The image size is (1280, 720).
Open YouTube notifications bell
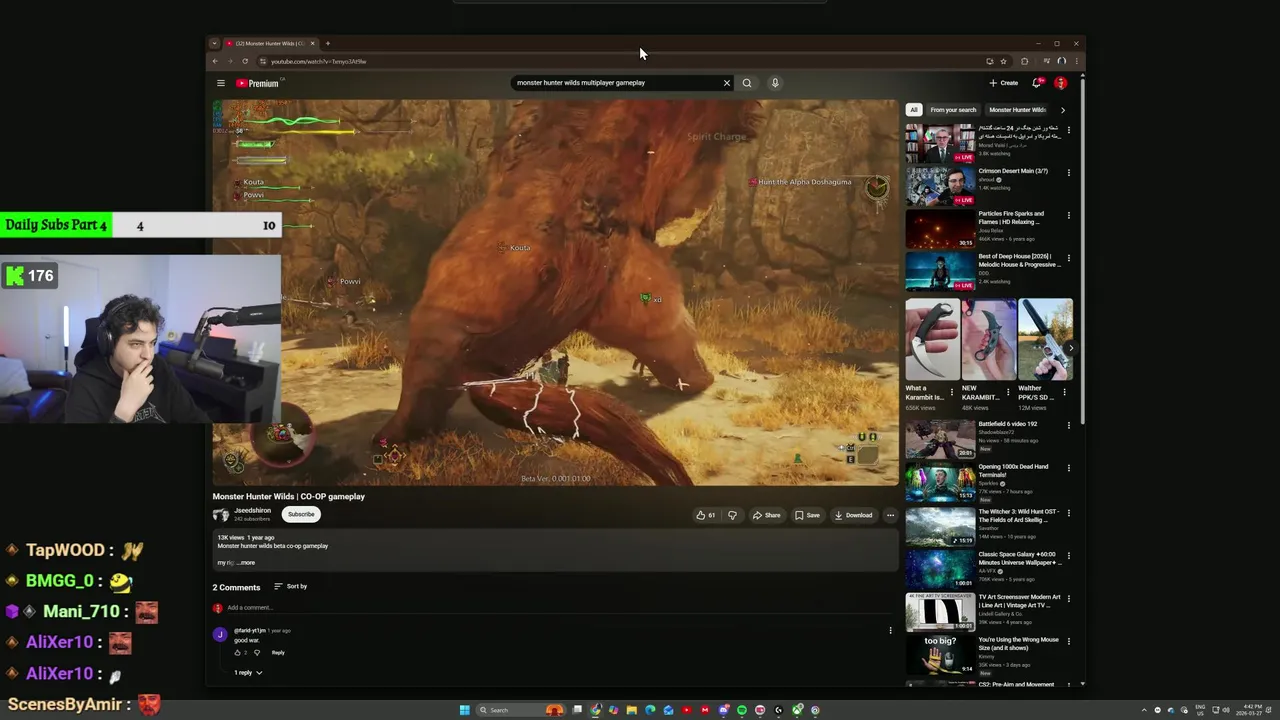coord(1037,83)
